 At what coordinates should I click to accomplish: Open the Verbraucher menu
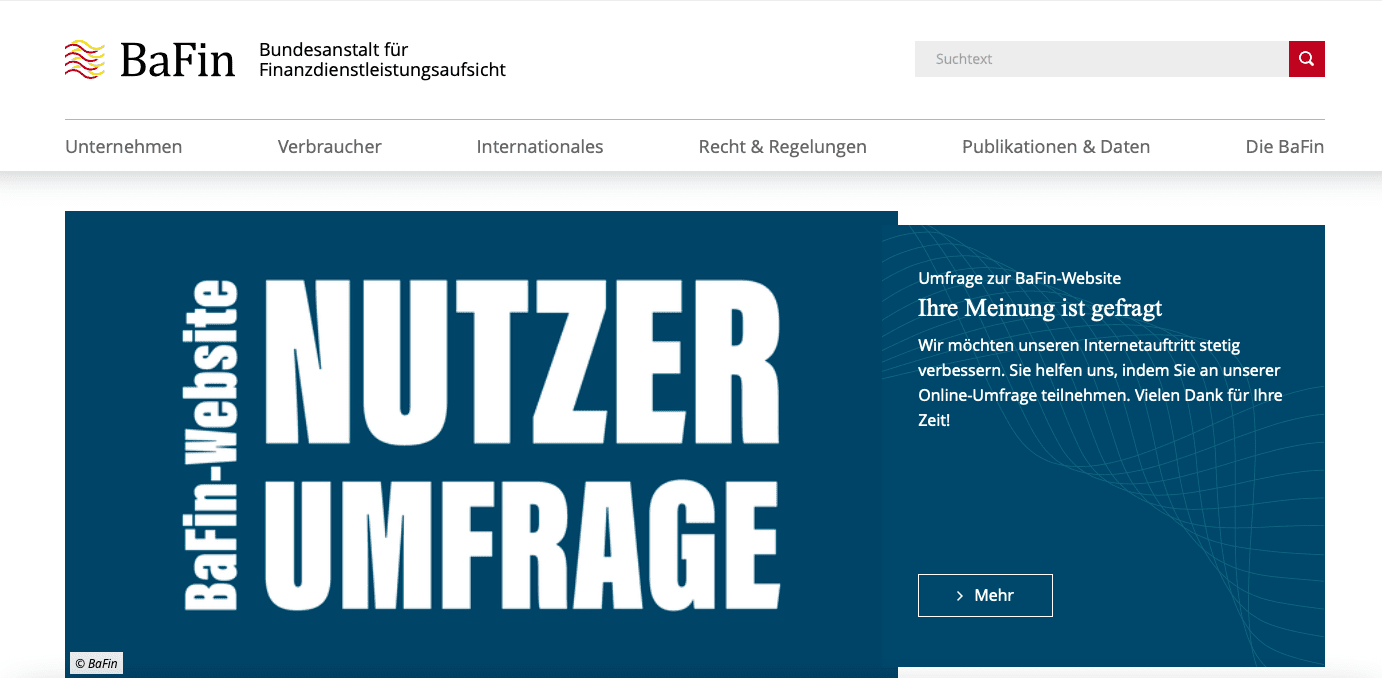[x=330, y=147]
